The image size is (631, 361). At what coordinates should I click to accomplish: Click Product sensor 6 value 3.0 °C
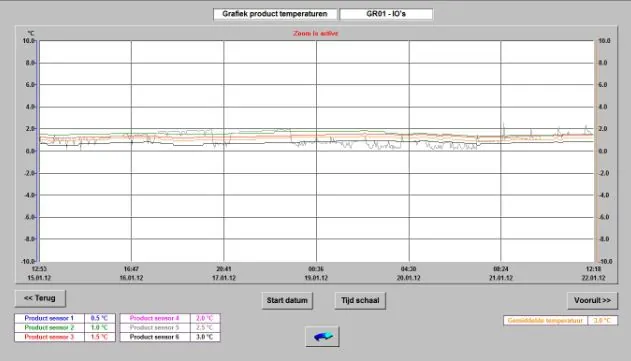point(205,337)
